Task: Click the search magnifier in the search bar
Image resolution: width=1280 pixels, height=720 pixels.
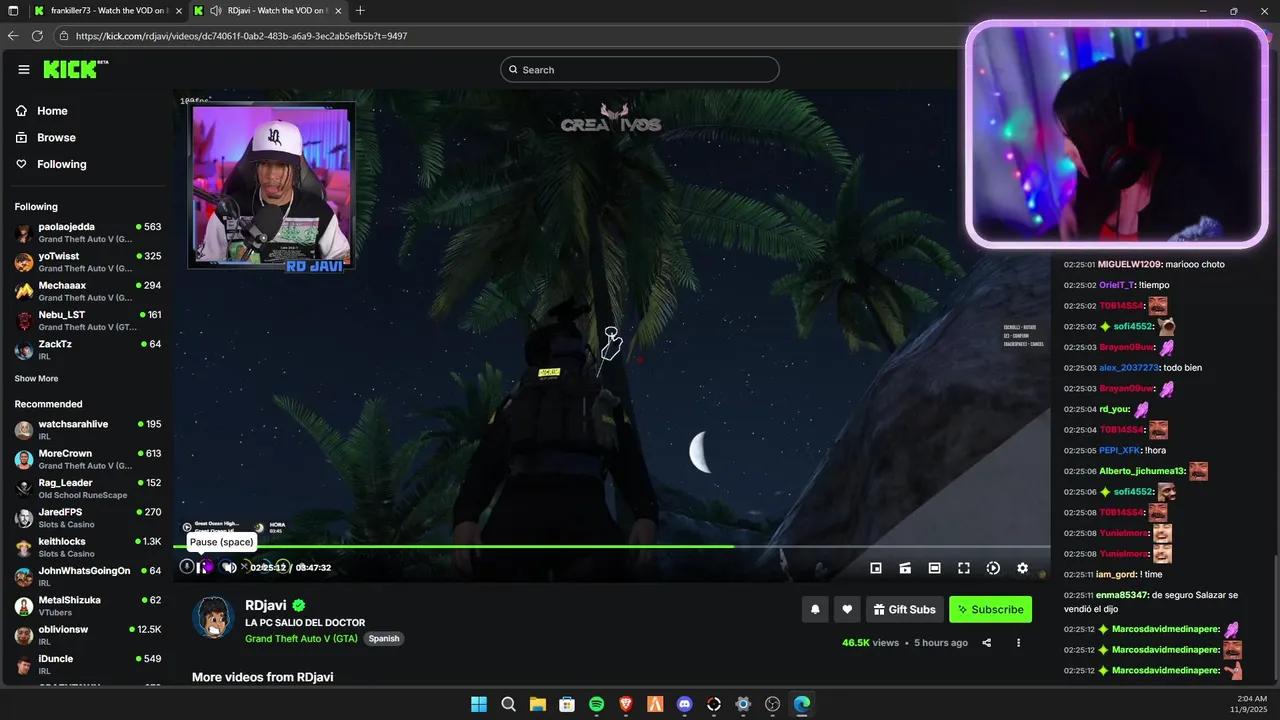Action: [x=513, y=69]
